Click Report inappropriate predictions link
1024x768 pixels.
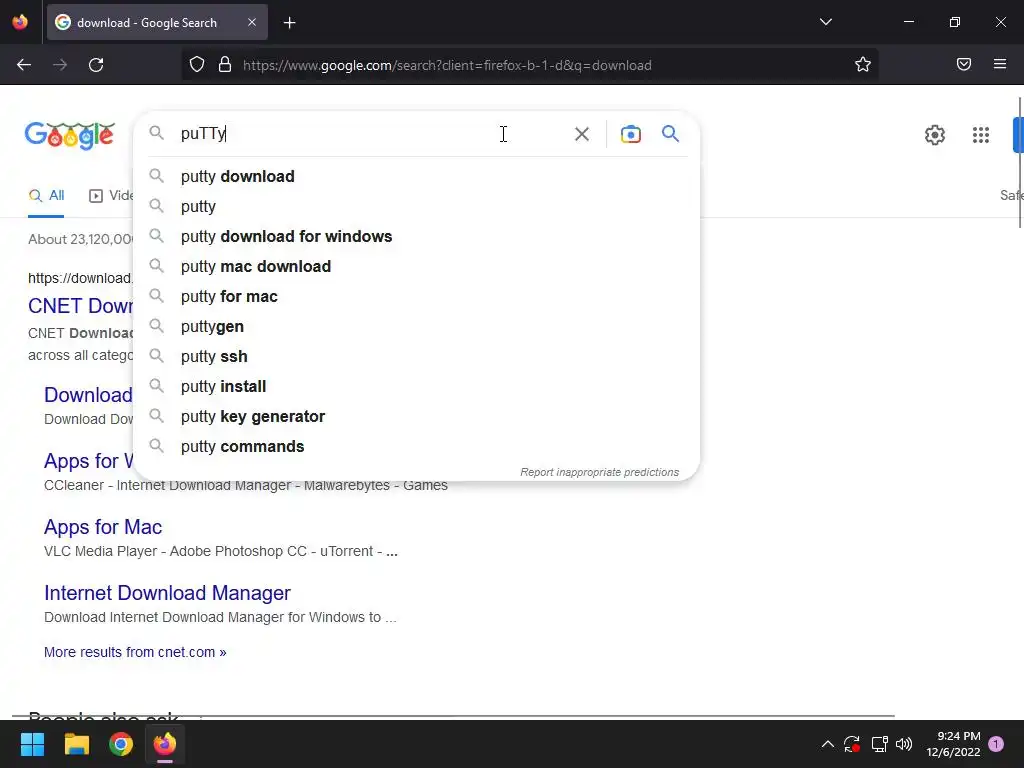[599, 472]
